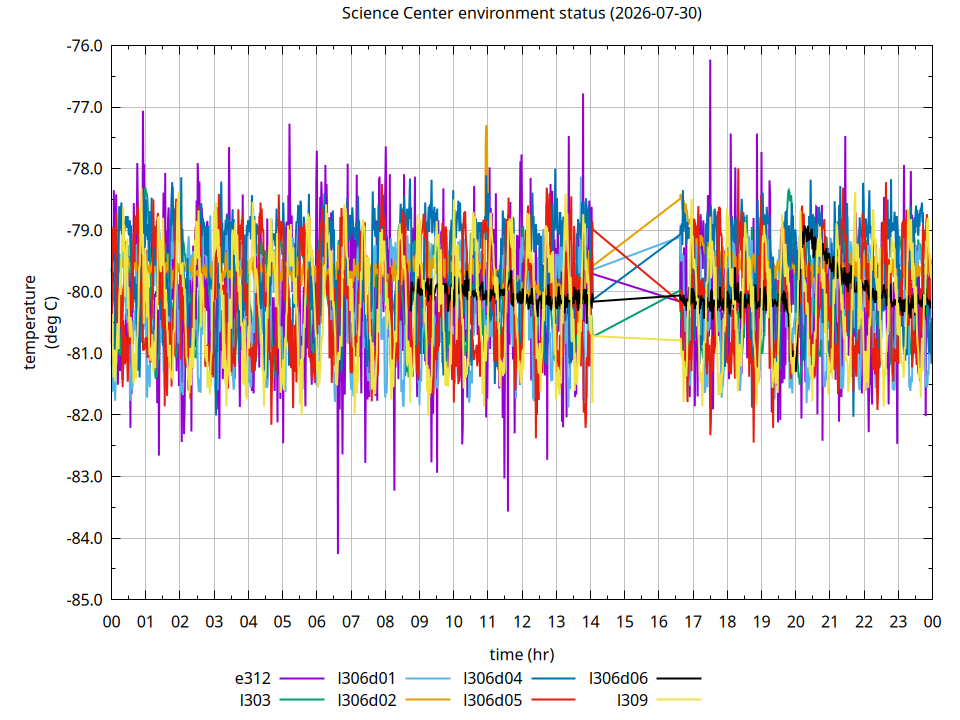The height and width of the screenshot is (720, 960).
Task: Click the e312 spike peak near hour 17.5
Action: 710,61
